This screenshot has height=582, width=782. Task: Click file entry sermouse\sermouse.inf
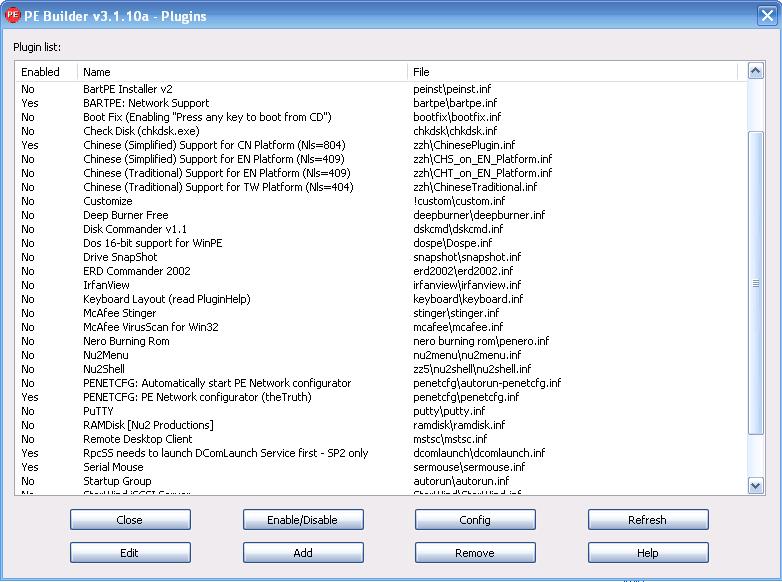[x=469, y=467]
